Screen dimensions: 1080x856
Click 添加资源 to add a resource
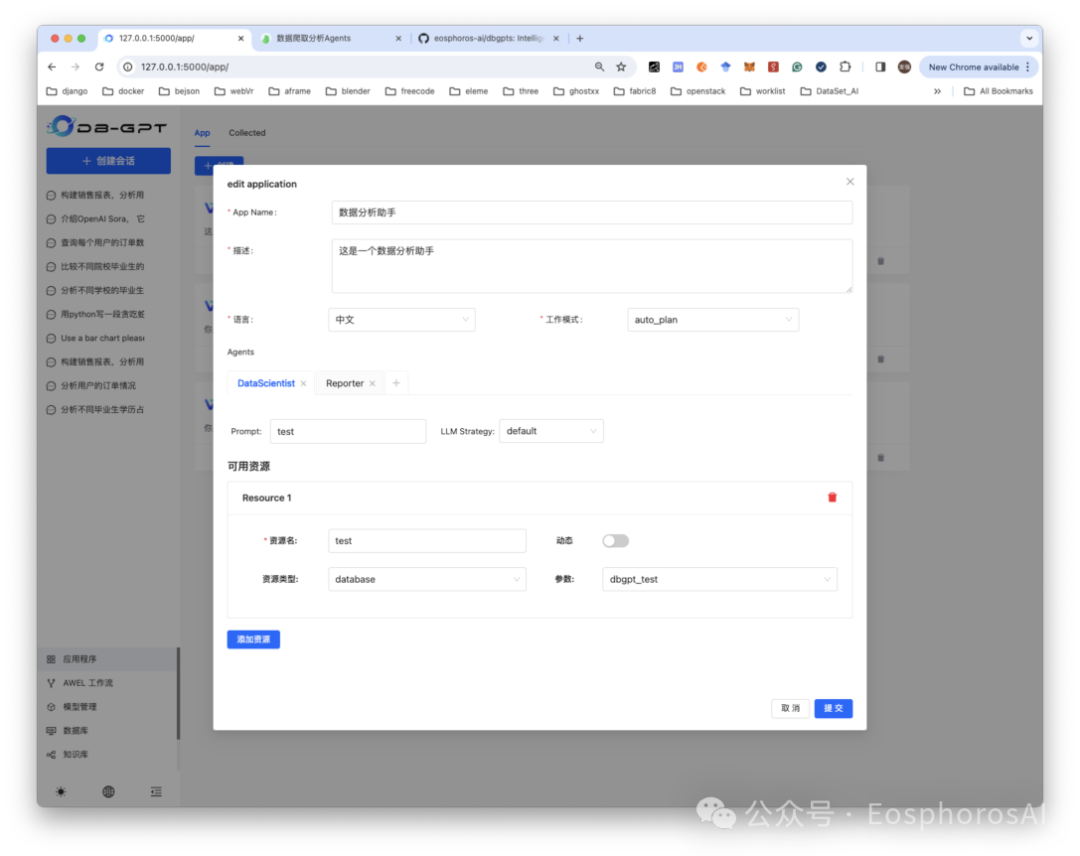(253, 639)
